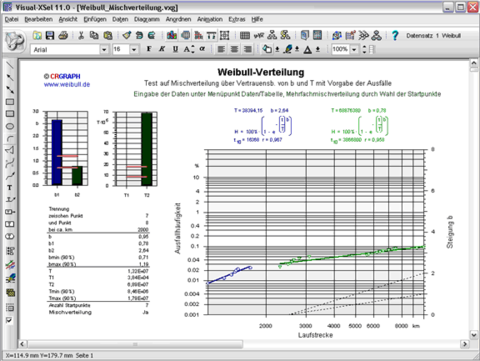Toggle italic formatting button
The image size is (480, 361).
point(162,49)
